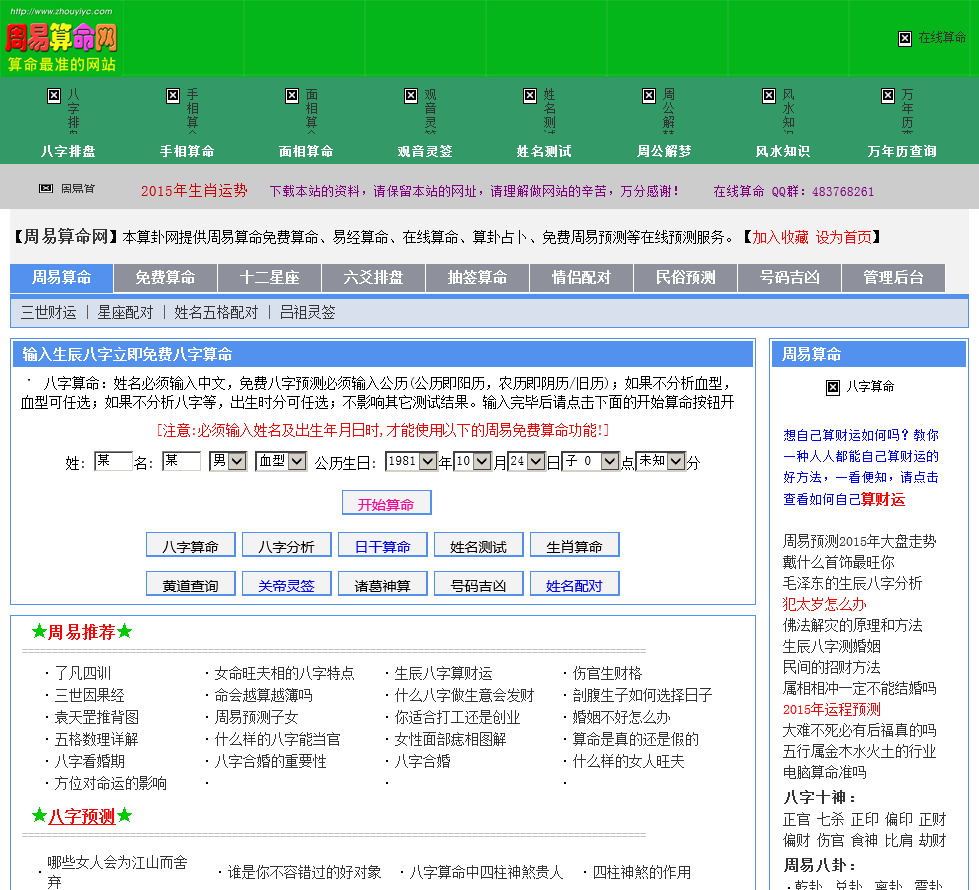Switch to the 十二星座 tab

click(269, 278)
